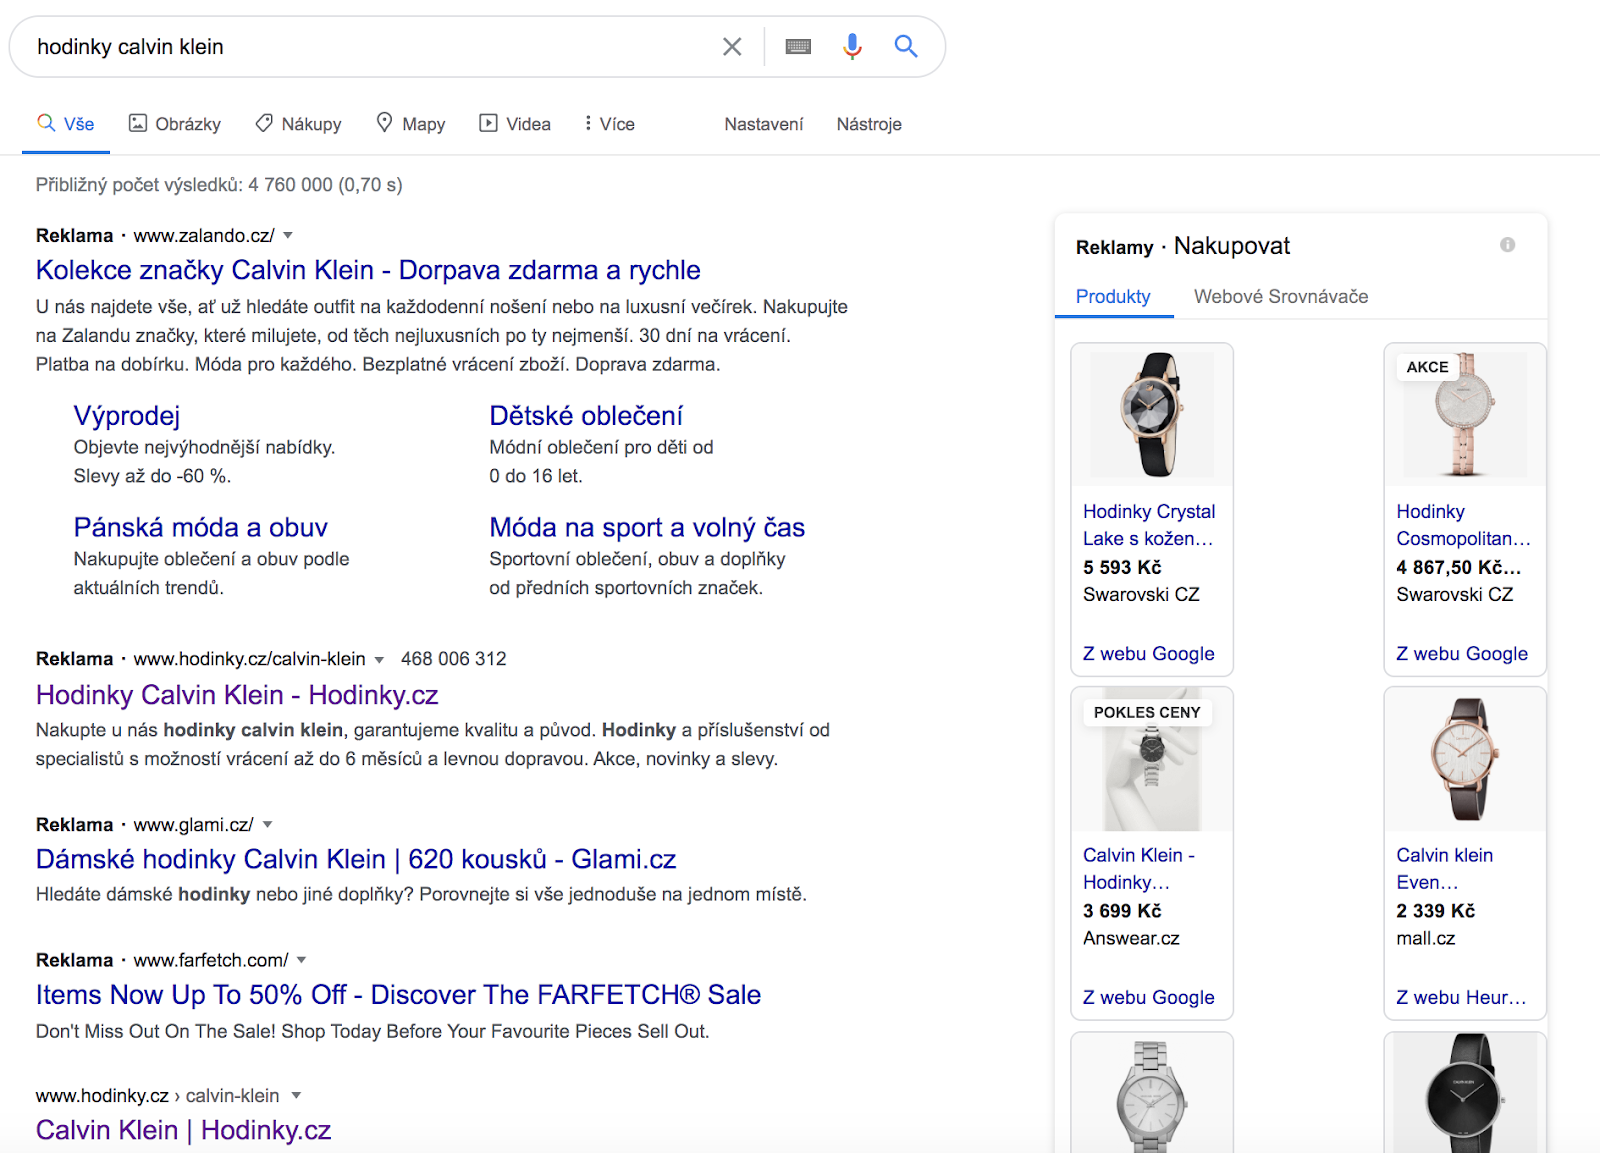
Task: Click the www.zalando.cz/ ad URL
Action: [x=204, y=236]
